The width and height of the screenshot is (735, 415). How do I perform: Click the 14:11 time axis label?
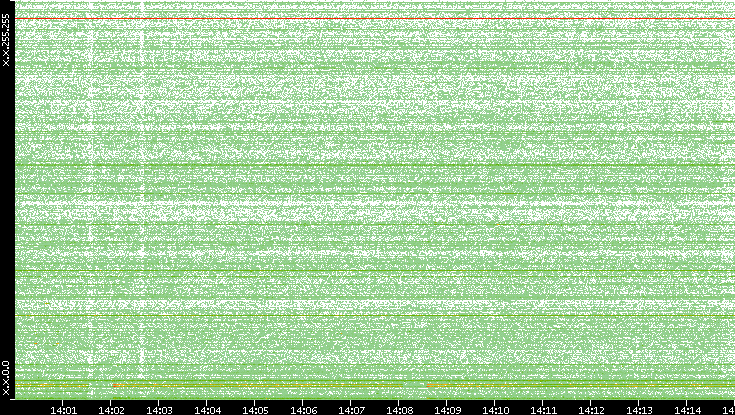[x=544, y=411]
